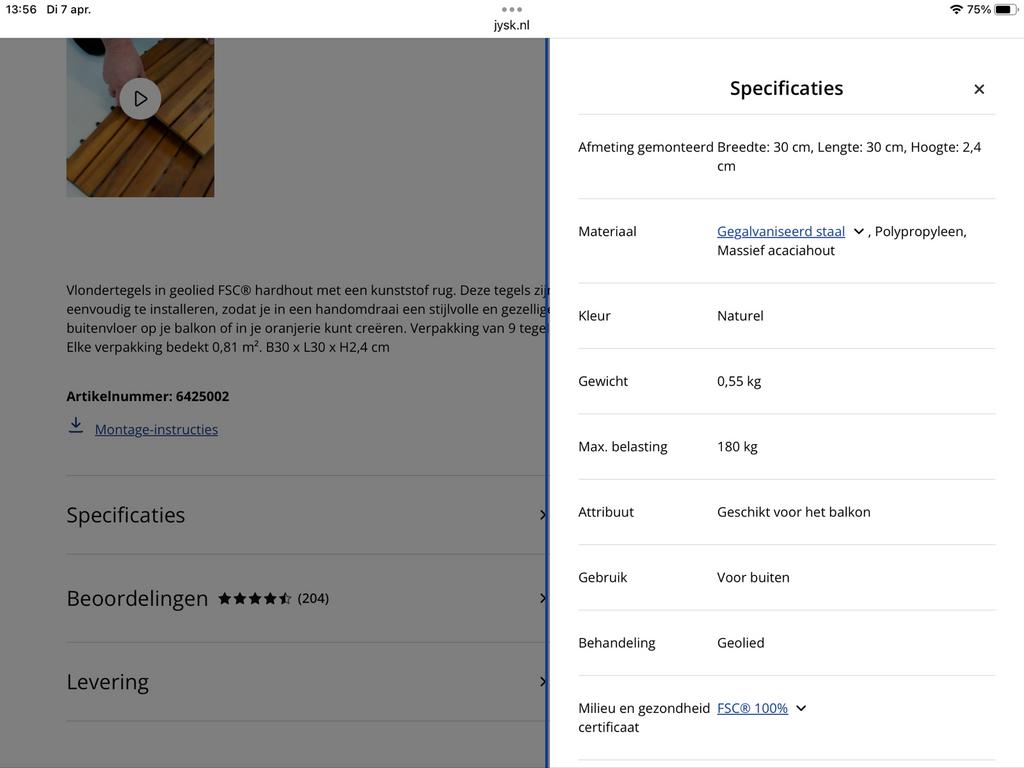This screenshot has height=768, width=1024.
Task: Close the Specificaties panel
Action: pos(979,89)
